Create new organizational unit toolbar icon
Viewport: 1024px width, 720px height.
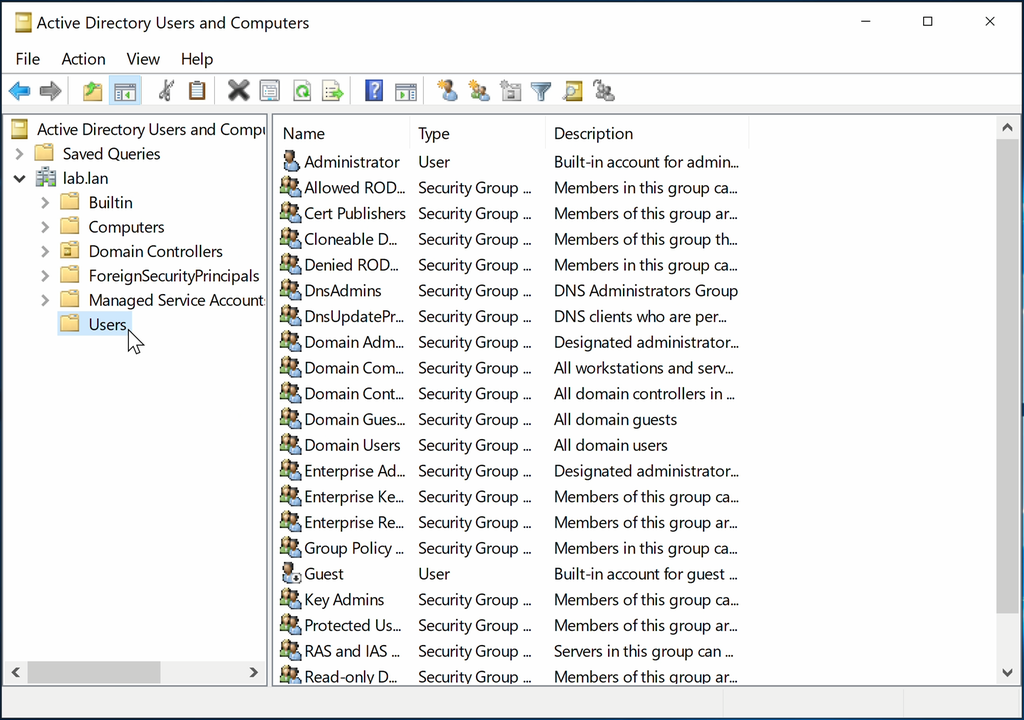[x=510, y=91]
